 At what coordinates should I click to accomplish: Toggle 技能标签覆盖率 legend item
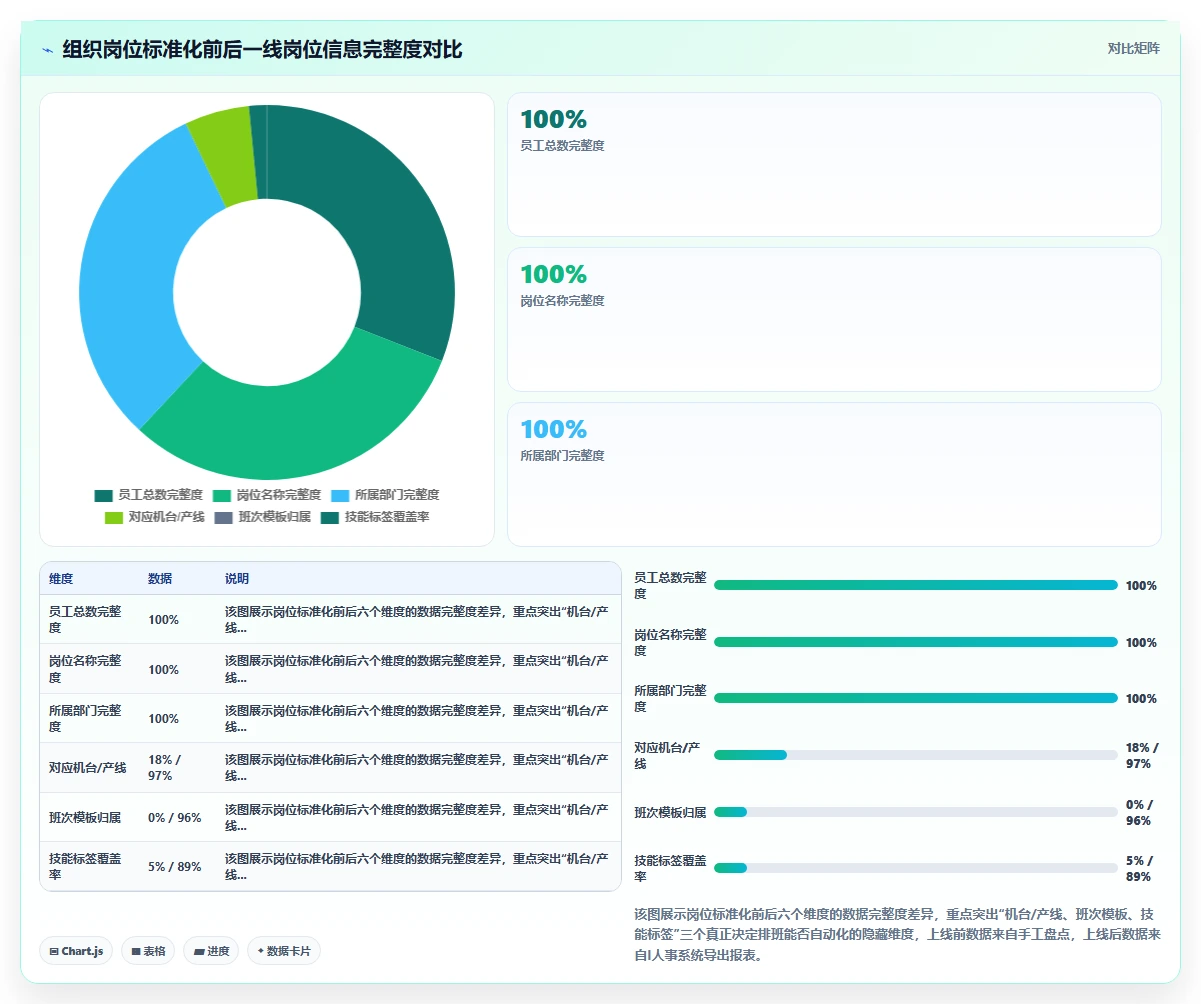pos(375,517)
